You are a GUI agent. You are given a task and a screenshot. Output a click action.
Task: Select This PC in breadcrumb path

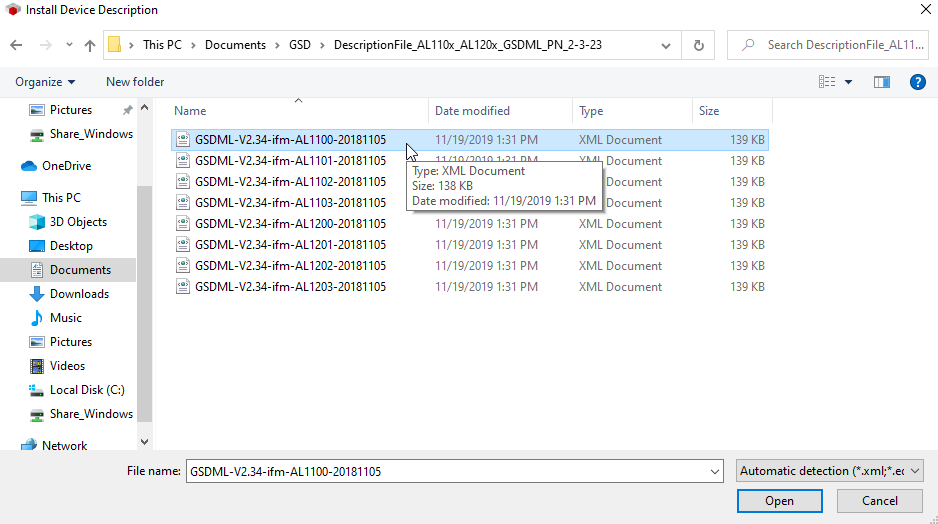click(162, 45)
